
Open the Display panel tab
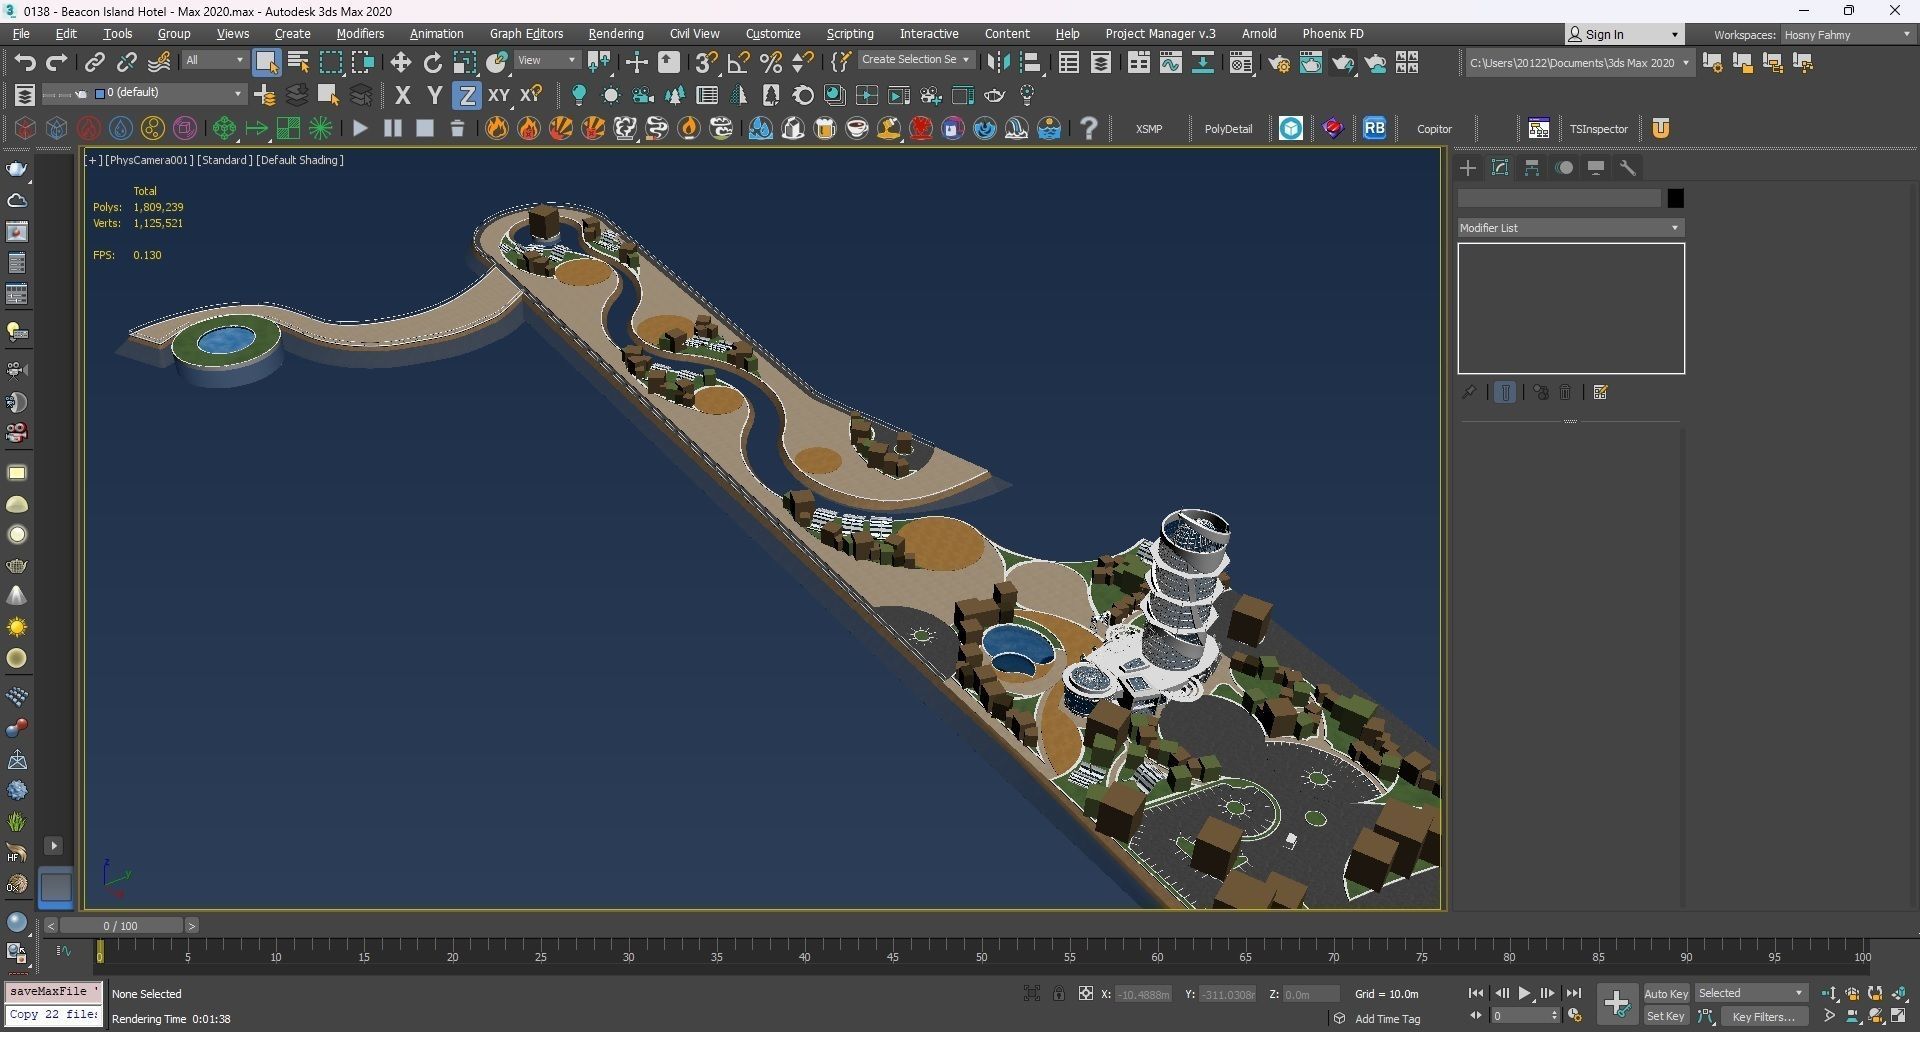point(1596,168)
